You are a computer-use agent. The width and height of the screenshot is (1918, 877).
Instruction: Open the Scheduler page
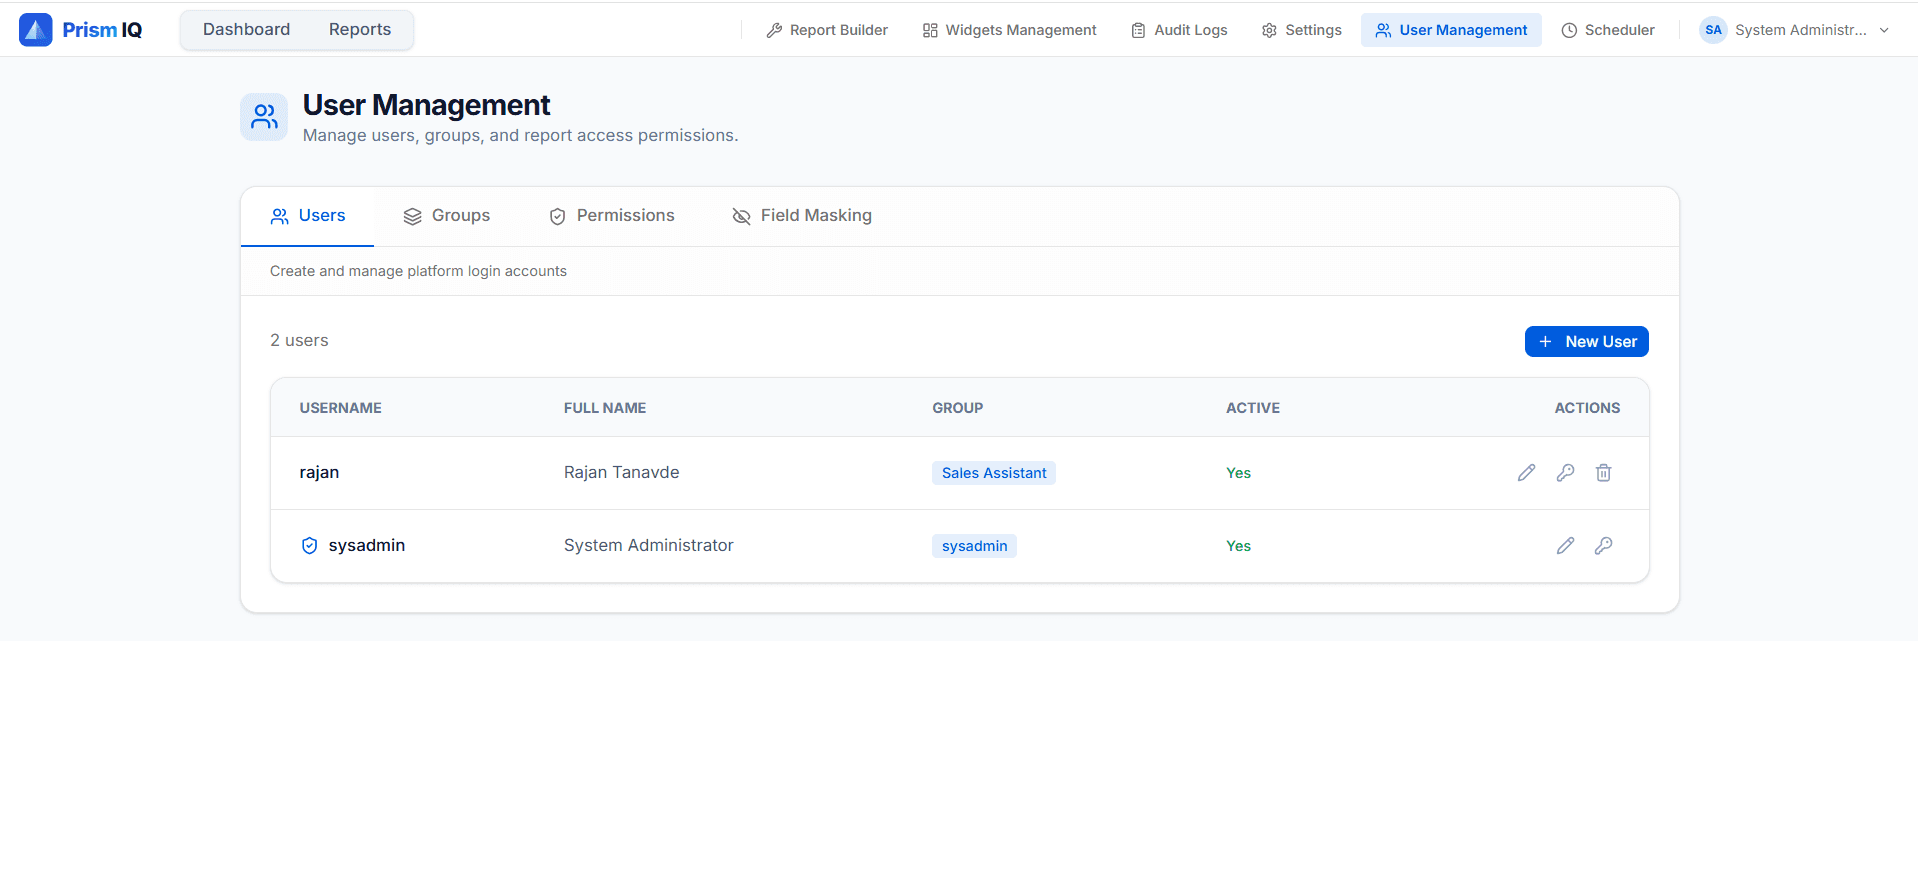pyautogui.click(x=1608, y=30)
